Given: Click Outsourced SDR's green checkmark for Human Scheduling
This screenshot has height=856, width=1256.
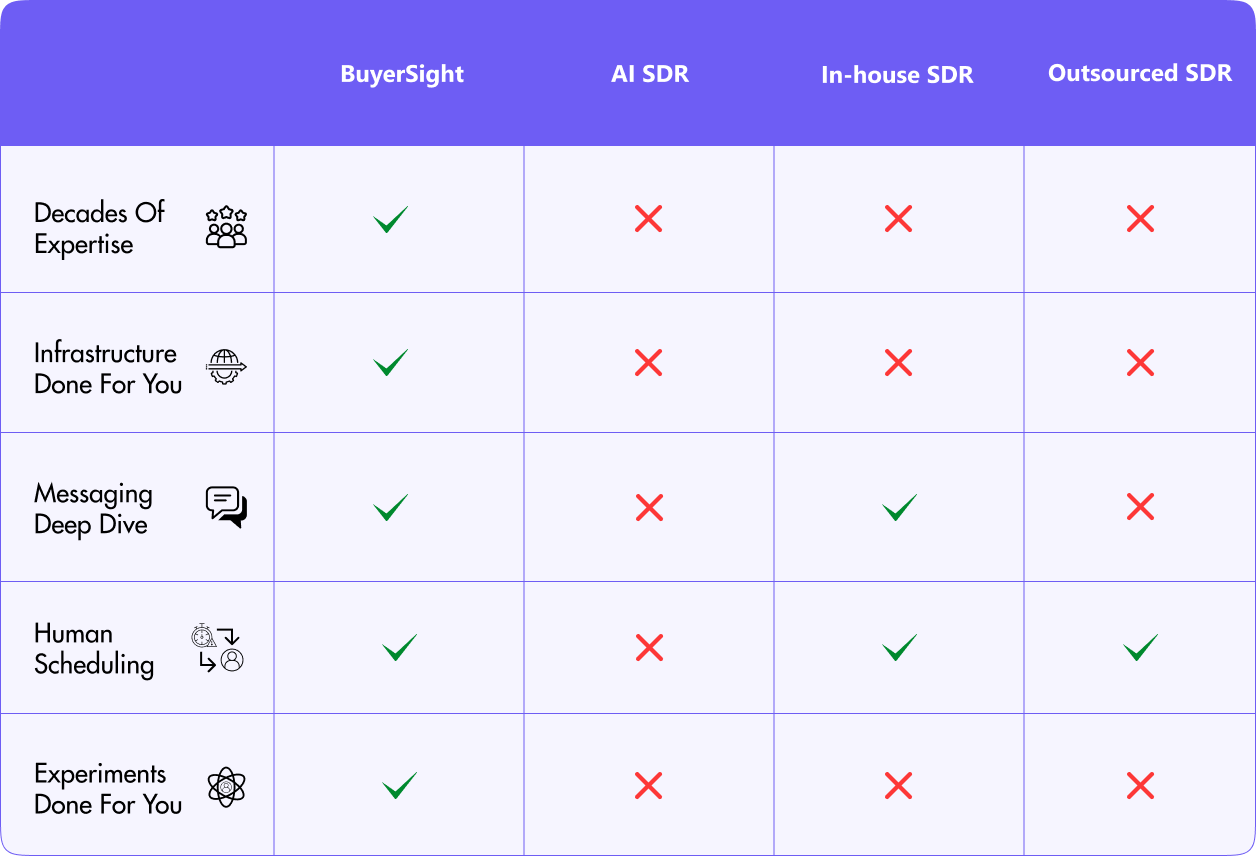Looking at the screenshot, I should coord(1141,647).
